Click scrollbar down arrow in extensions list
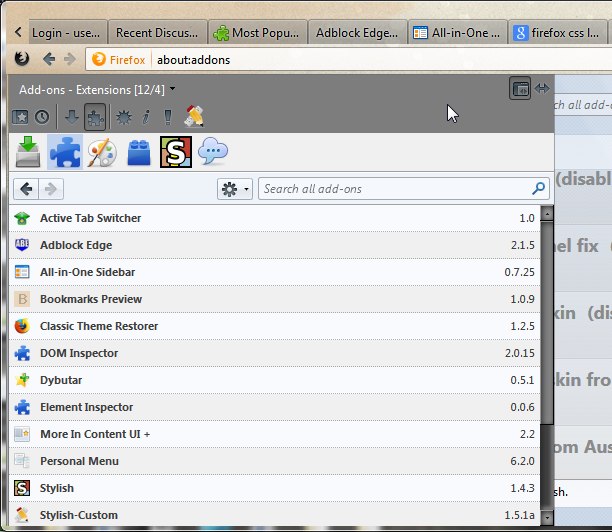The image size is (612, 532). click(547, 518)
